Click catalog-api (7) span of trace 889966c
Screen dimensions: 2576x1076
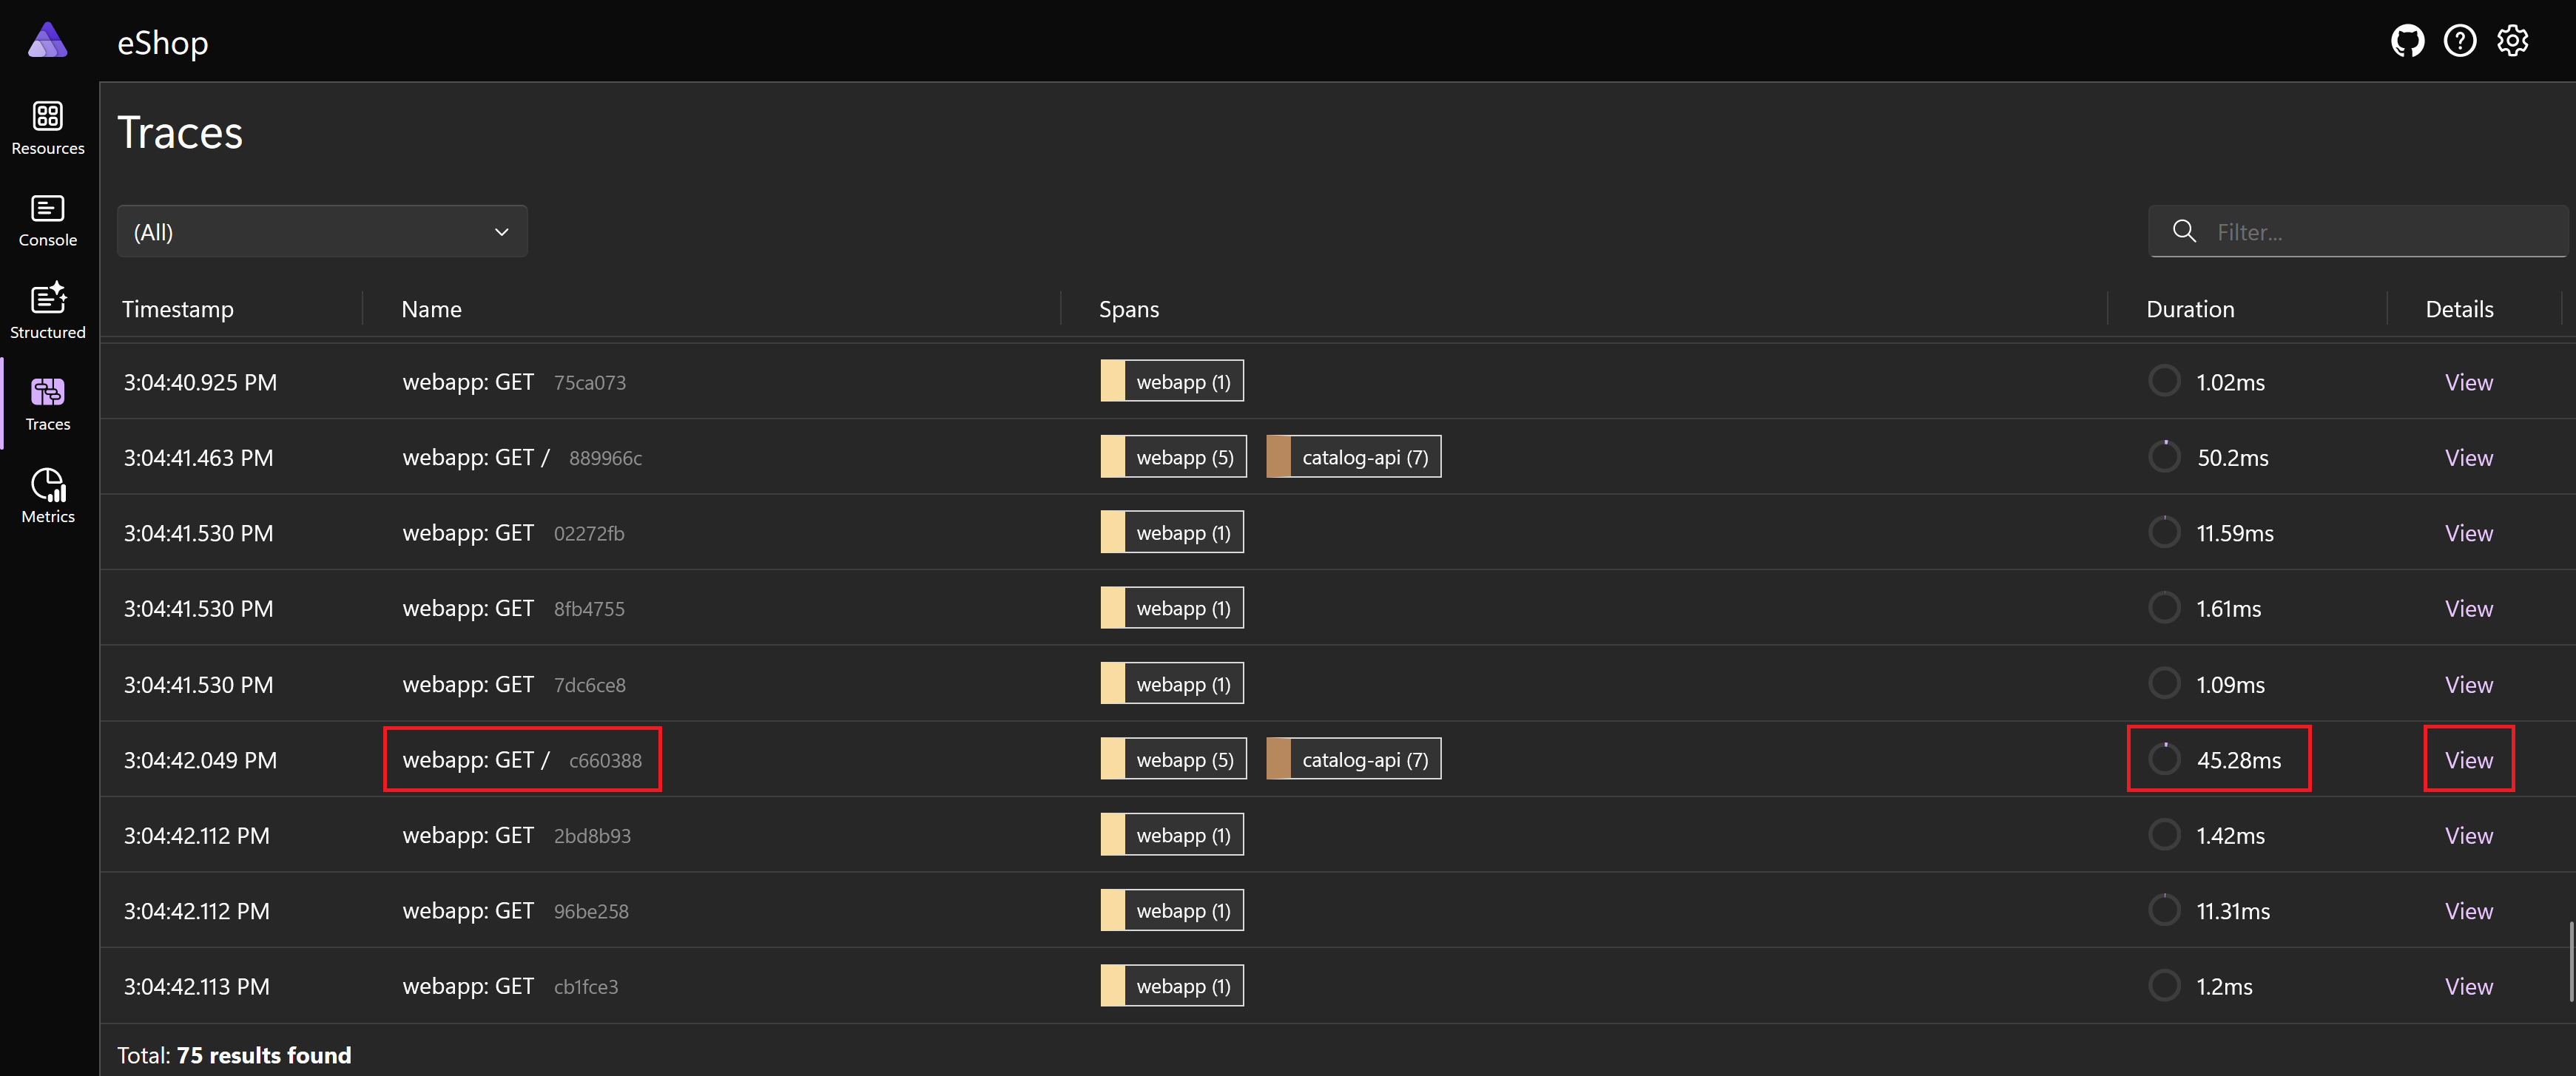[1353, 456]
